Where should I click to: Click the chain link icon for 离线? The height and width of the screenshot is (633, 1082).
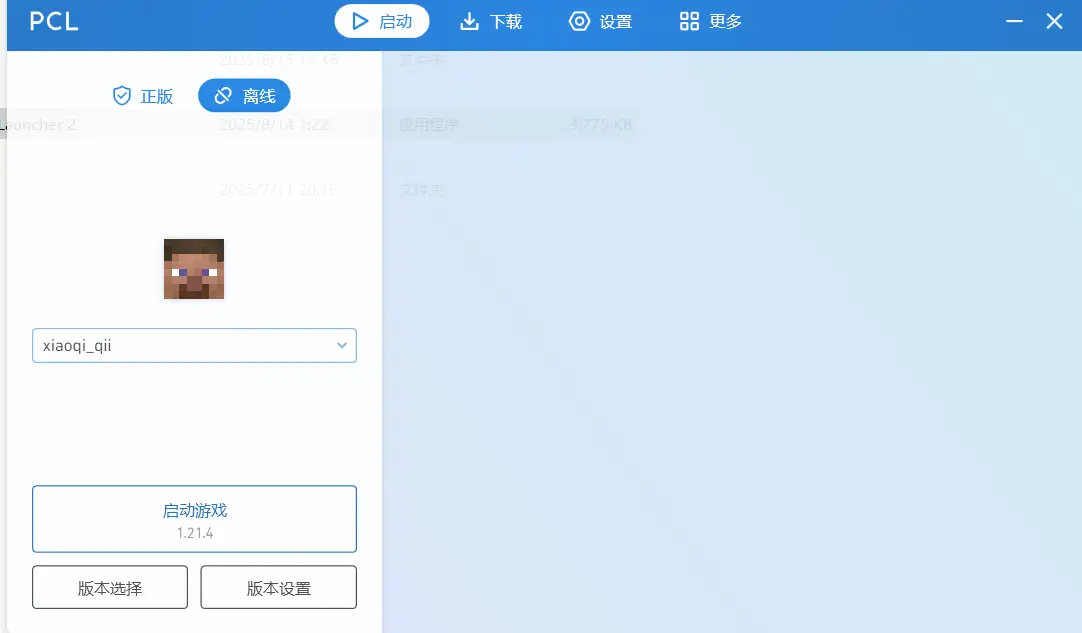click(223, 95)
